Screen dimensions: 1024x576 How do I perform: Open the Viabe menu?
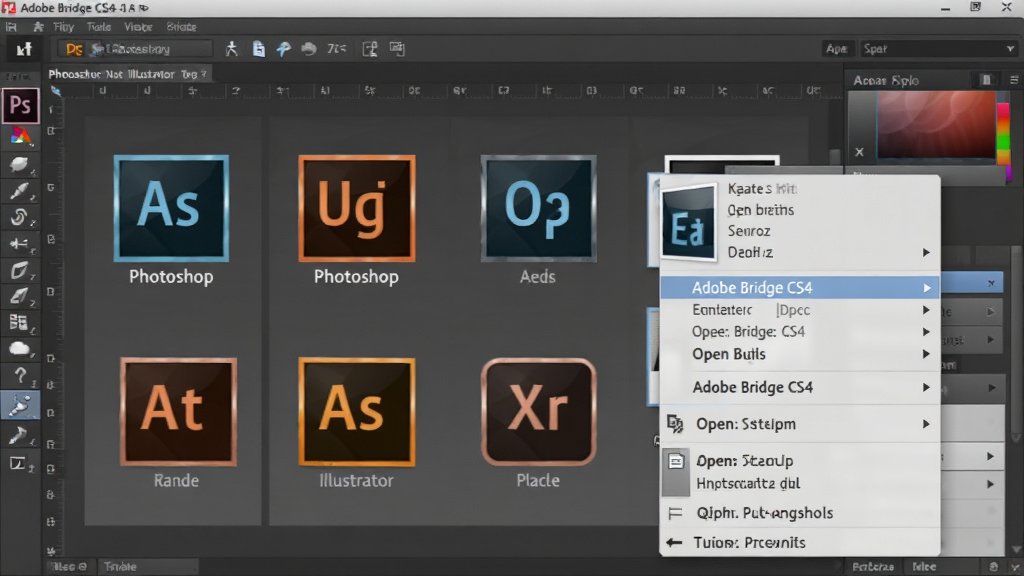tap(138, 27)
